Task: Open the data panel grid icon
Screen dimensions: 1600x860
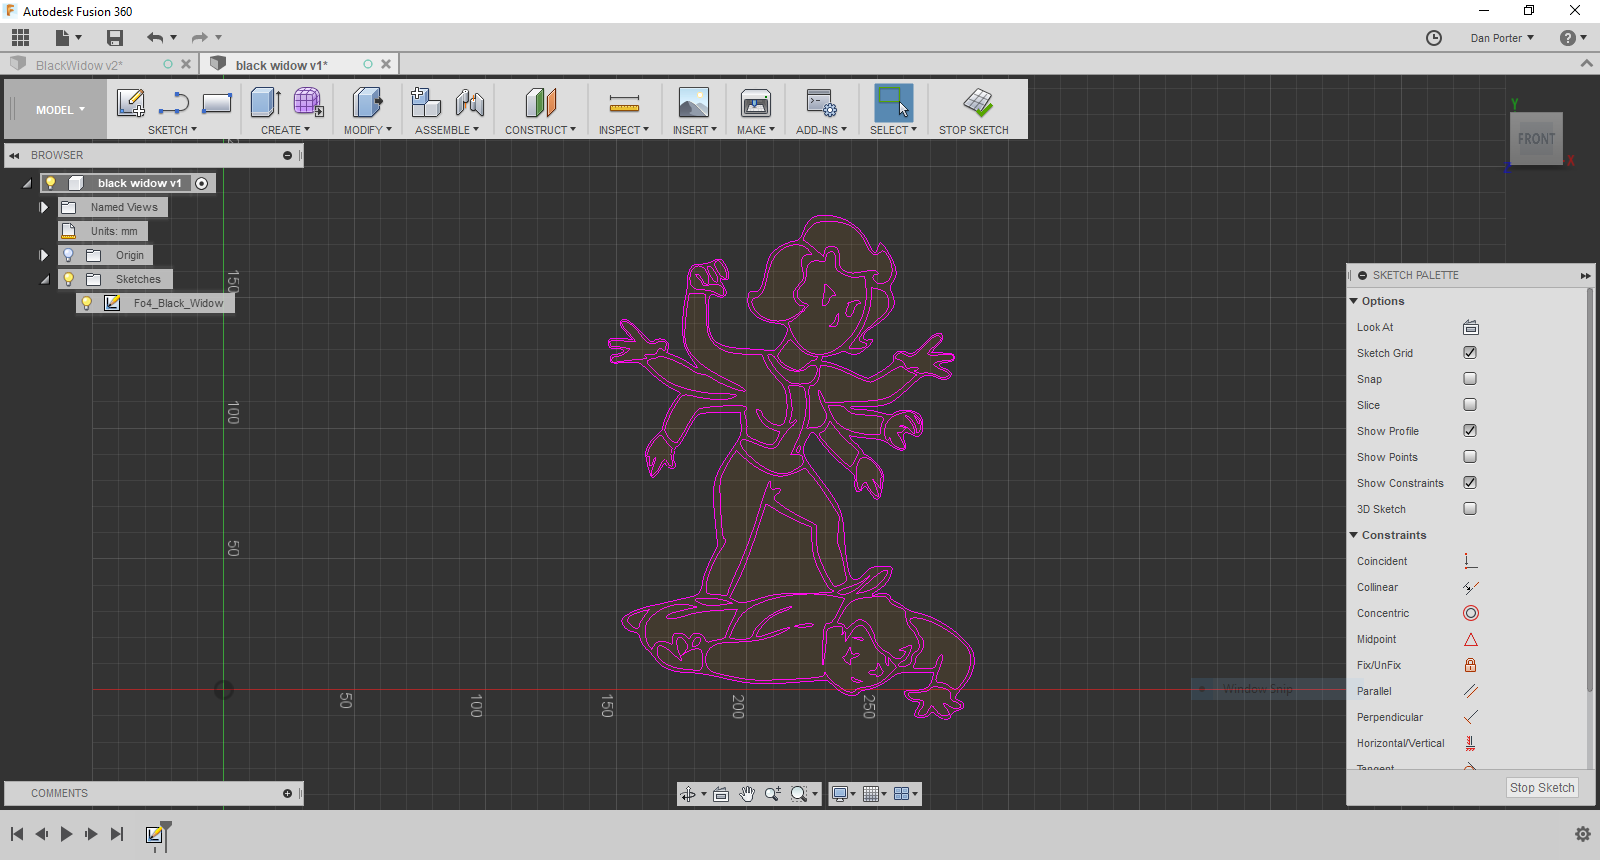Action: 21,38
